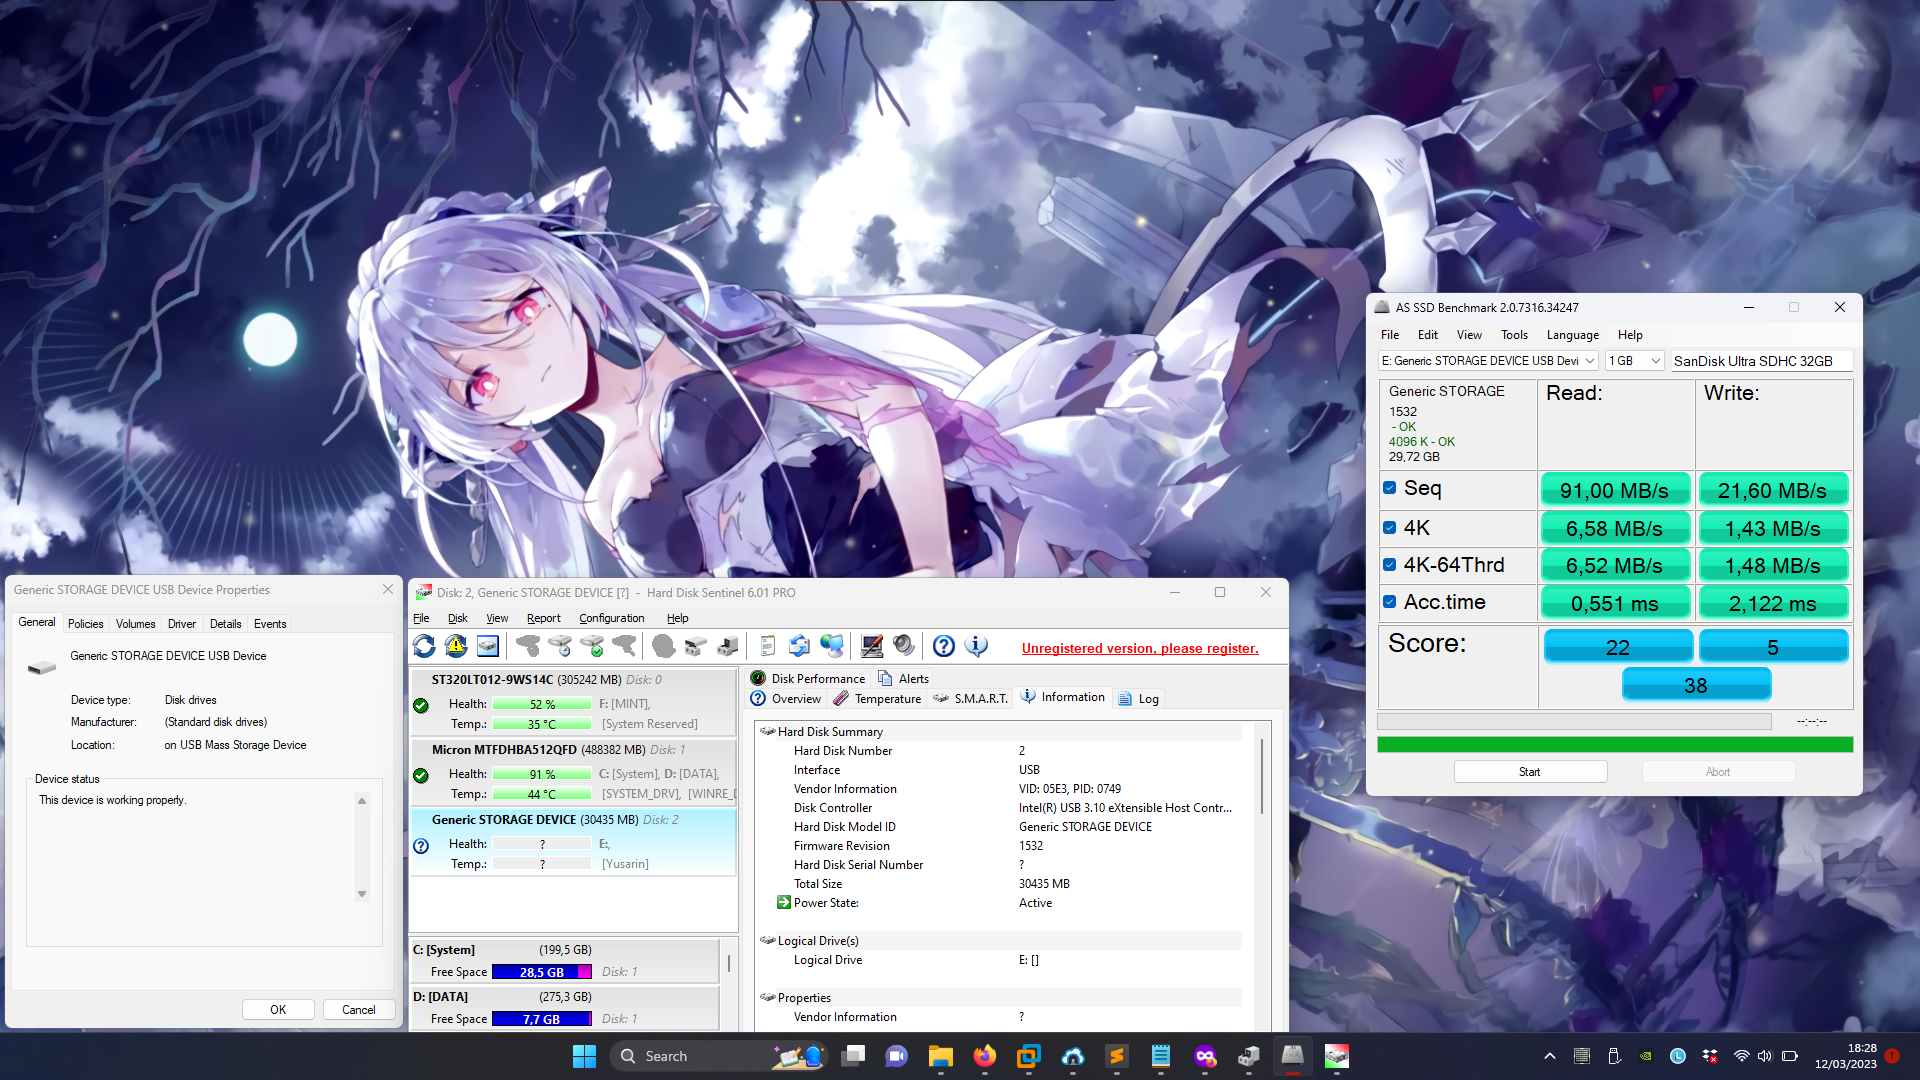Screen dimensions: 1920x1080
Task: Click the Refresh icon in Hard Disk Sentinel toolbar
Action: (x=424, y=646)
